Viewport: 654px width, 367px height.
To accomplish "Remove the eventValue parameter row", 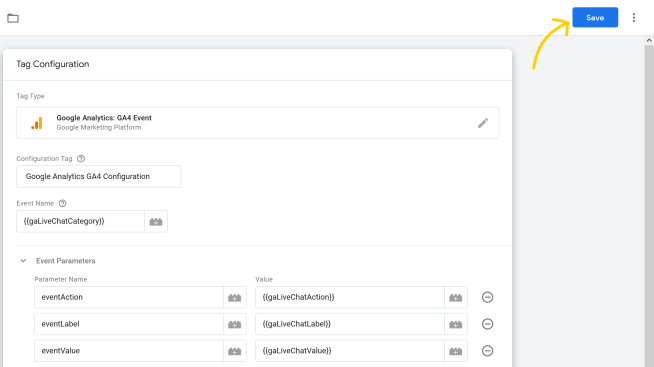I will point(488,351).
